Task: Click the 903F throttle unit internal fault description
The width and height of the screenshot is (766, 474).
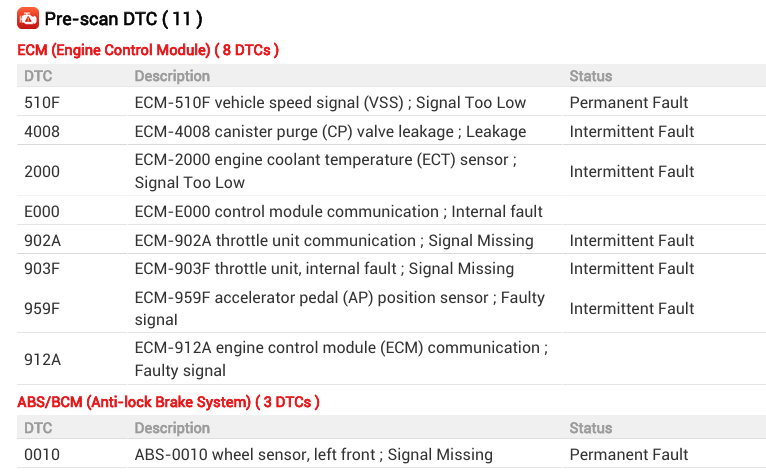Action: pos(324,268)
